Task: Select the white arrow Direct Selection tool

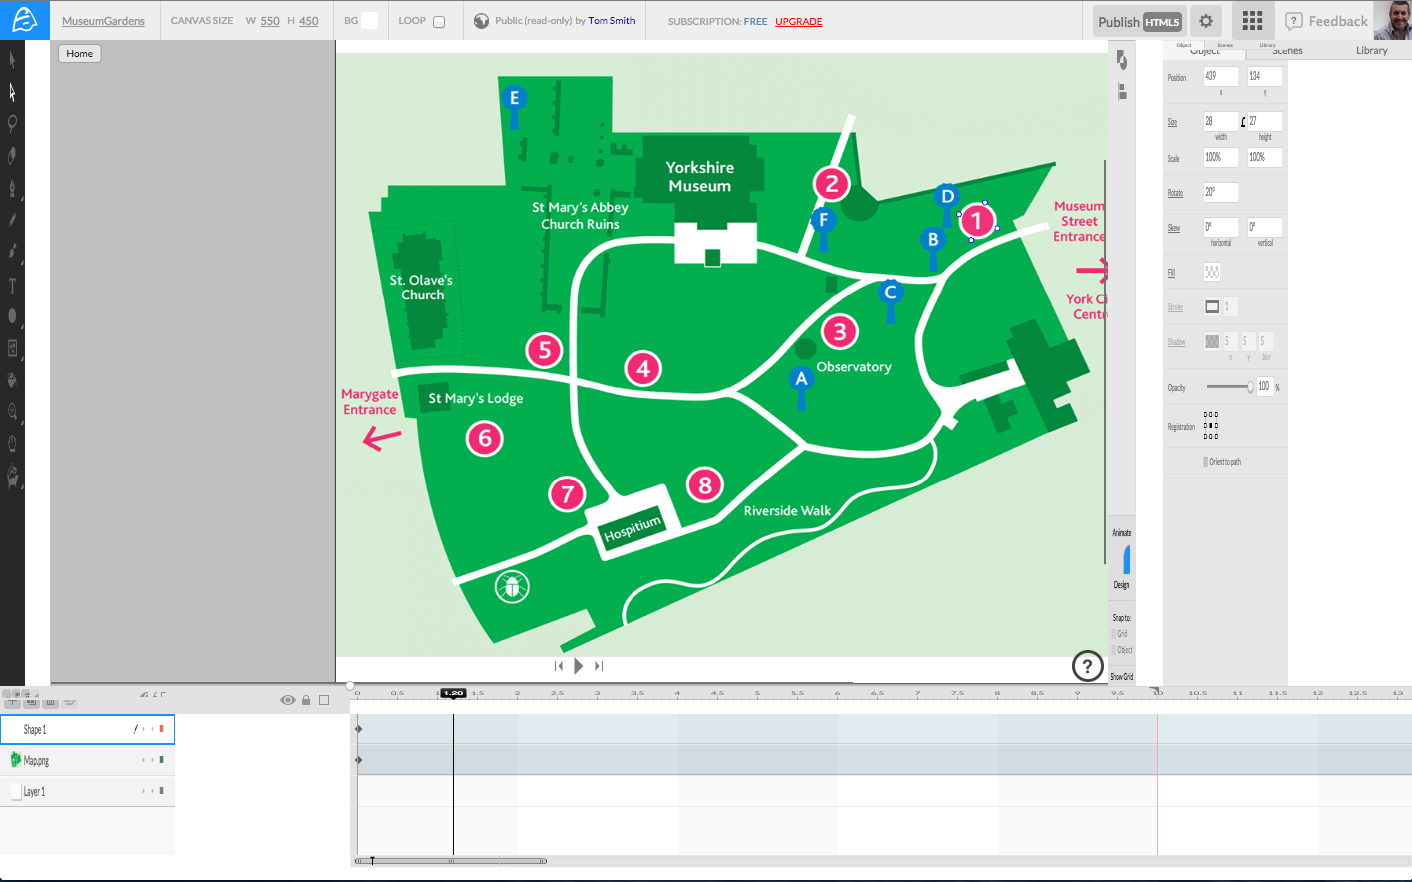Action: [x=12, y=92]
